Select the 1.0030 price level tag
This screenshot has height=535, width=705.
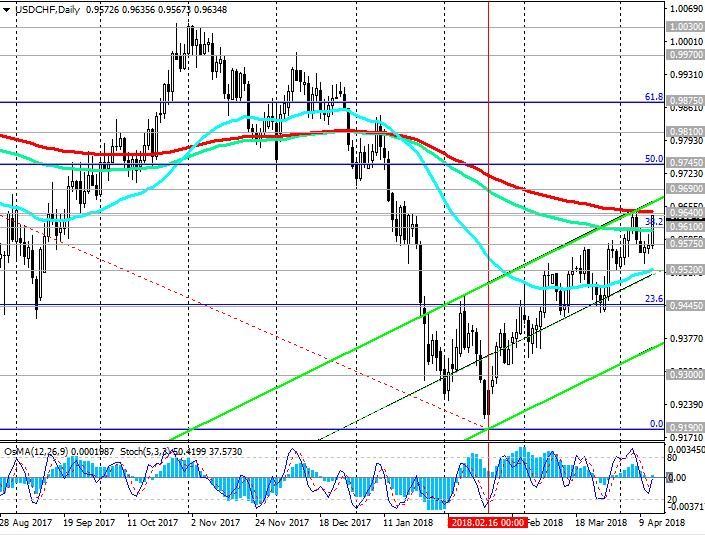click(685, 27)
